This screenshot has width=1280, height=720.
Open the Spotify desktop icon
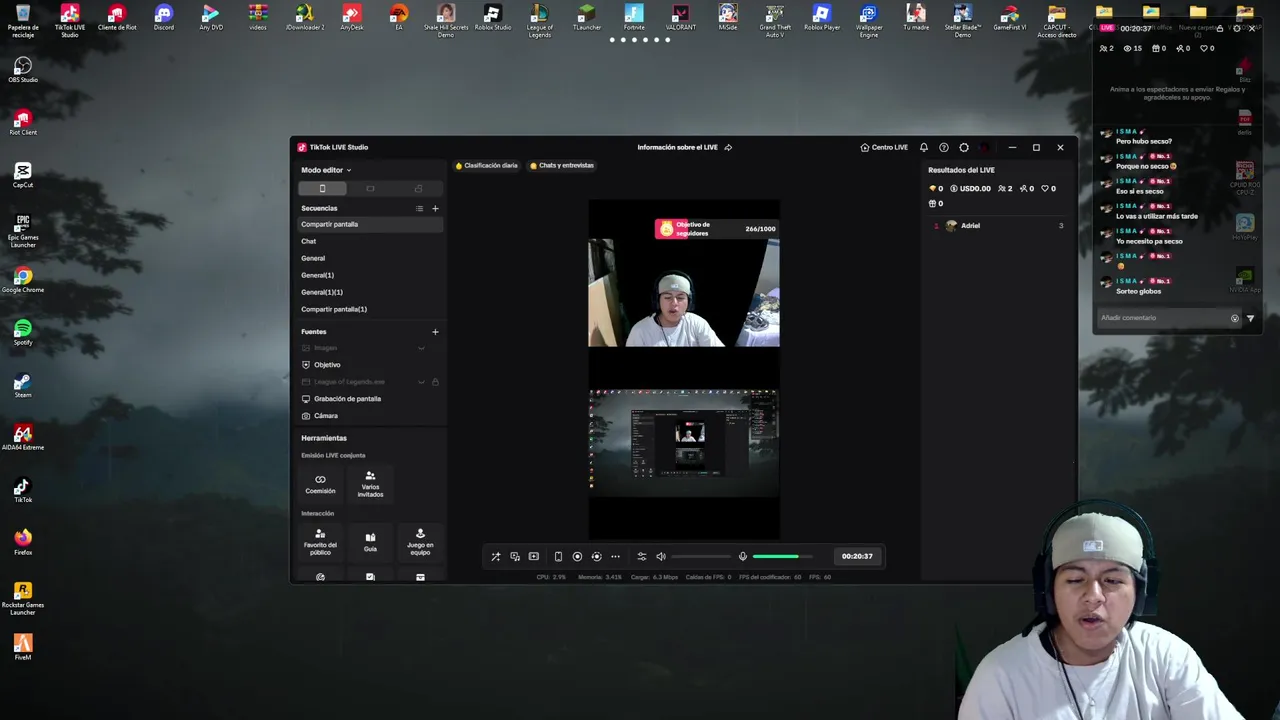pyautogui.click(x=23, y=332)
